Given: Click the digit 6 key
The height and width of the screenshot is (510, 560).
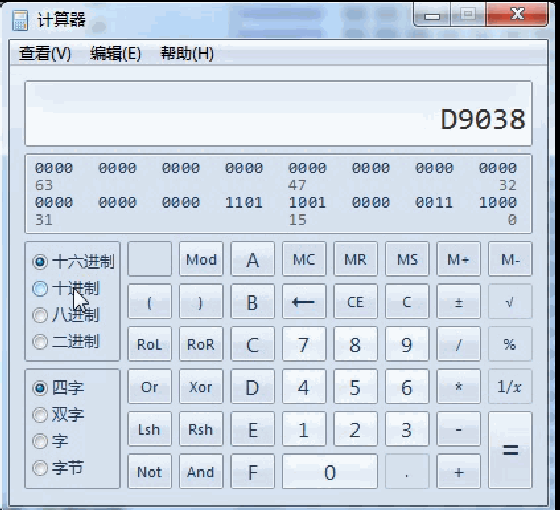Looking at the screenshot, I should [407, 386].
